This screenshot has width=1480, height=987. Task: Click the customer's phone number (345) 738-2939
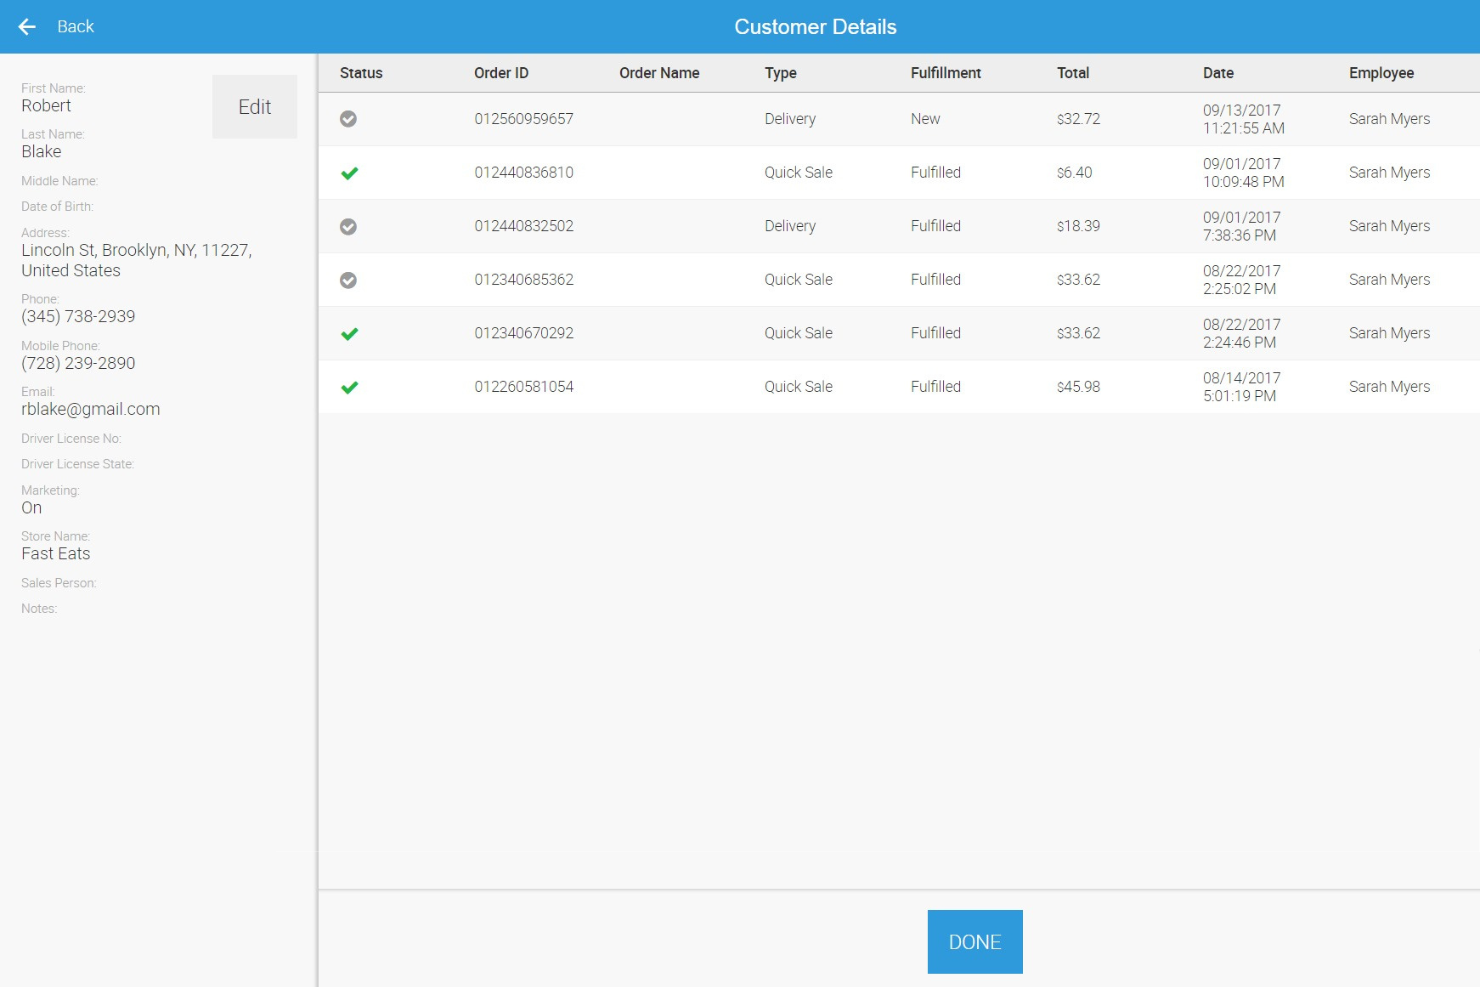point(78,316)
